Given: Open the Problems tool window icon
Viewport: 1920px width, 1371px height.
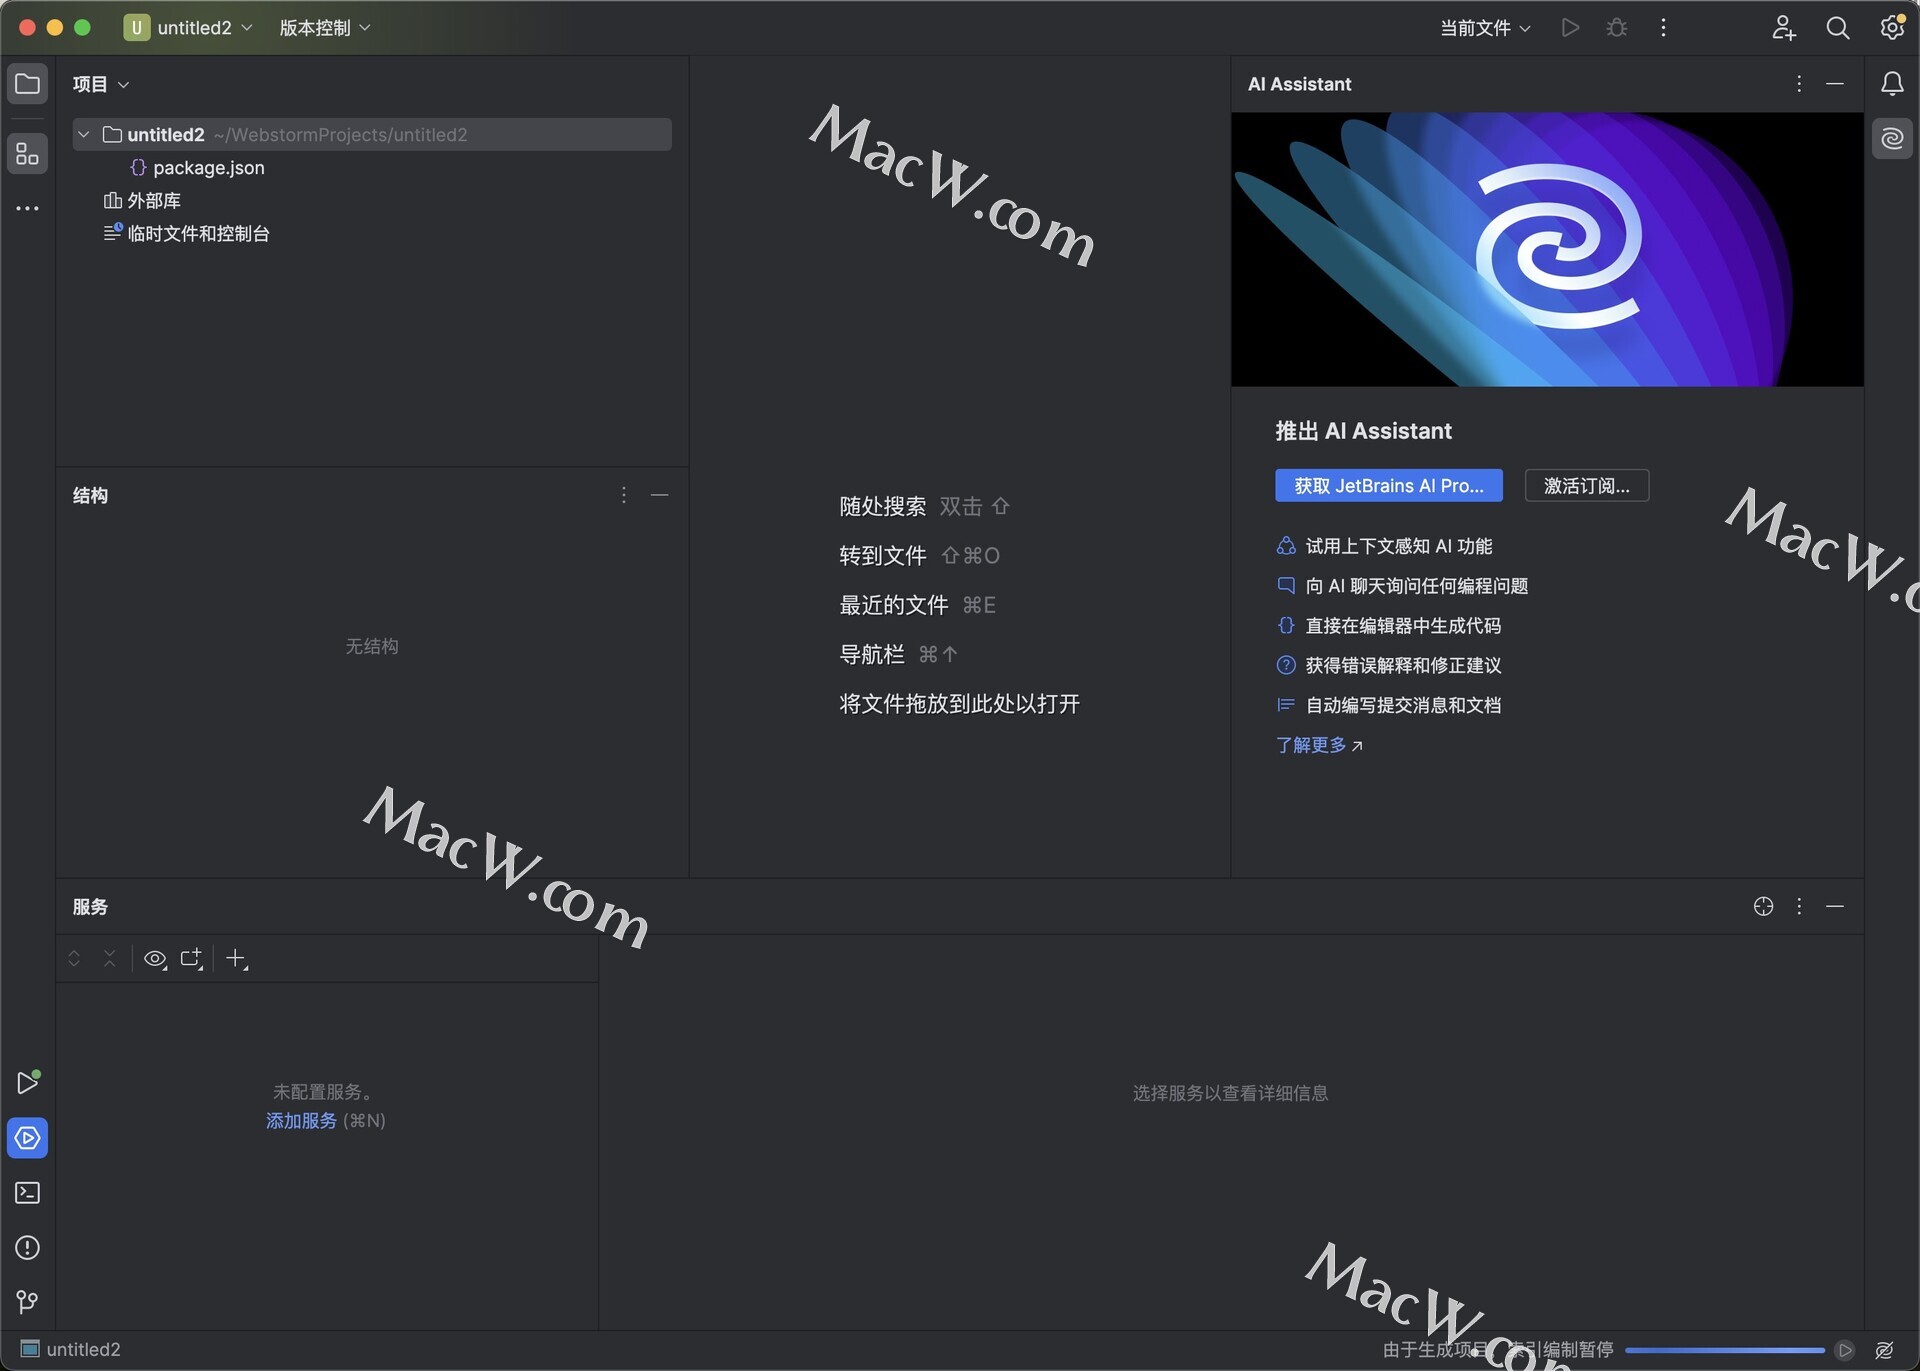Looking at the screenshot, I should click(27, 1248).
